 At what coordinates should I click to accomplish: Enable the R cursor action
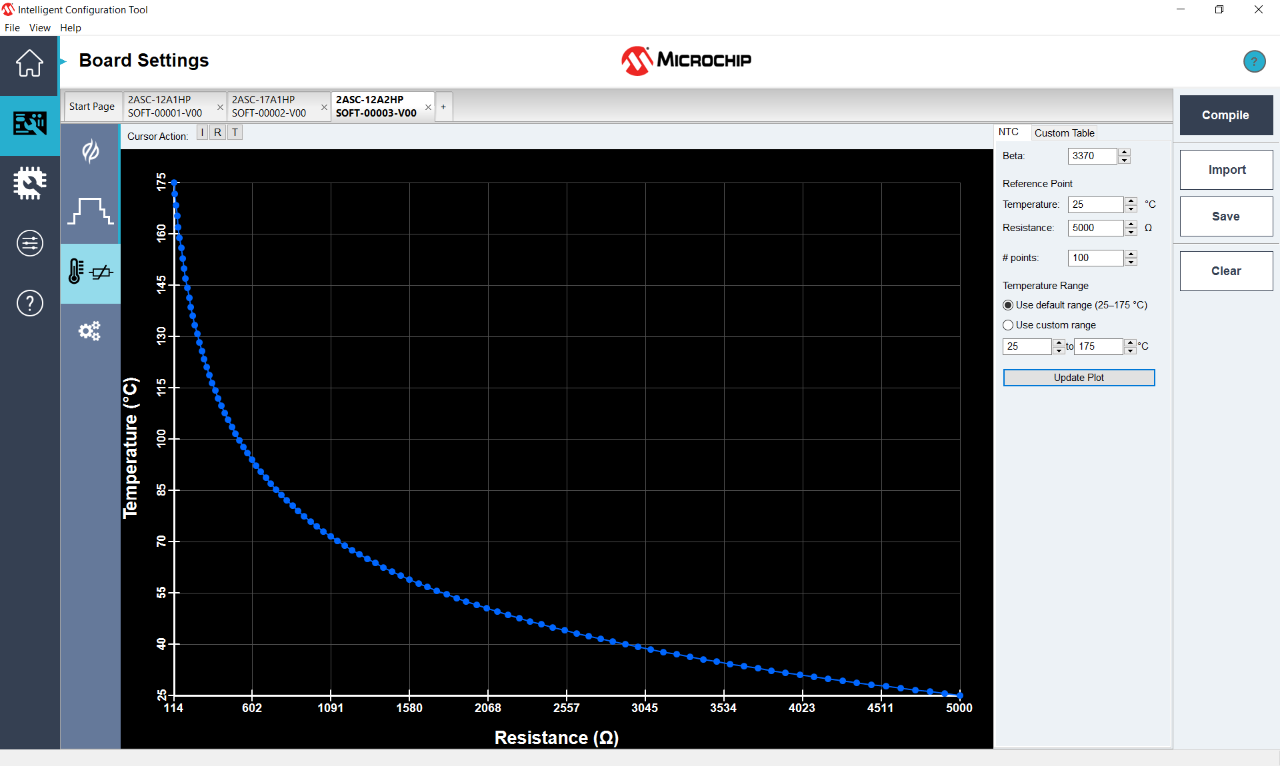pos(217,131)
